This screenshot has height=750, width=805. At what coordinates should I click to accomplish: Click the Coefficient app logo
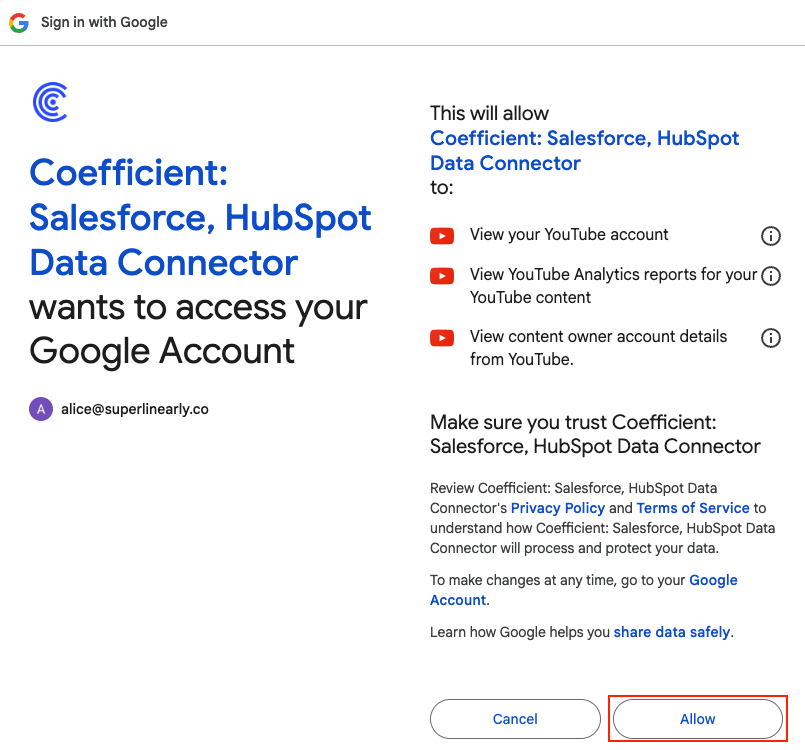[x=50, y=102]
